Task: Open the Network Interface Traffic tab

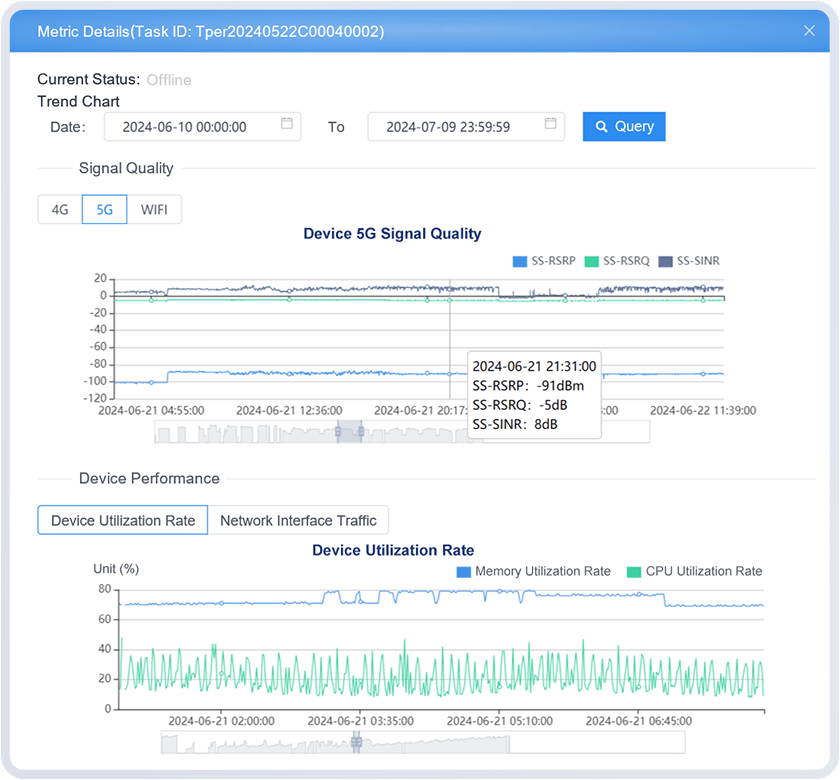Action: 298,520
